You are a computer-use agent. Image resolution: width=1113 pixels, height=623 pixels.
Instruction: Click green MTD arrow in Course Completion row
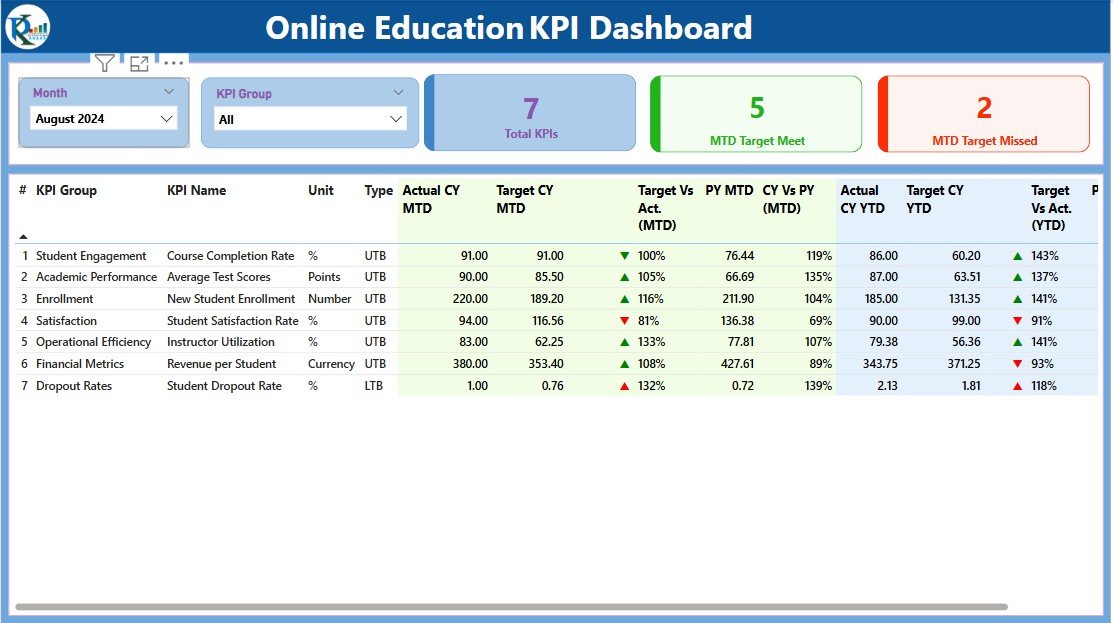[625, 255]
